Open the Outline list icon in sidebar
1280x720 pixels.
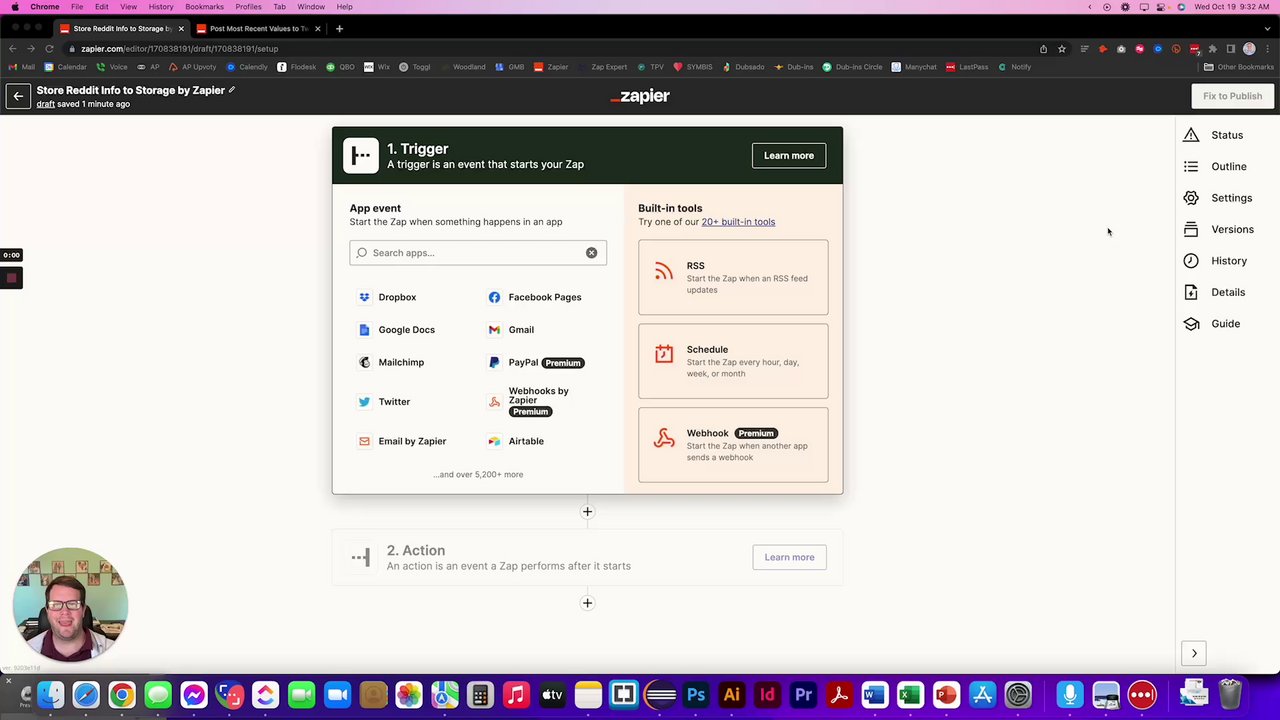click(x=1191, y=167)
